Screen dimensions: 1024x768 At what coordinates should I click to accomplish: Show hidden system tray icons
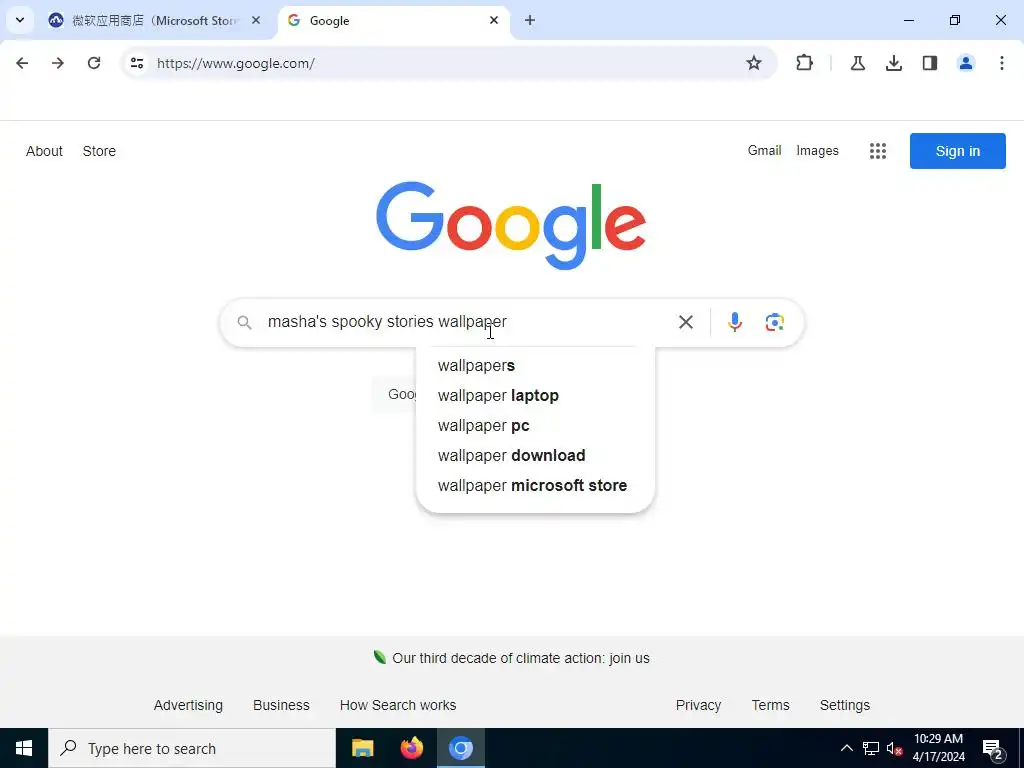846,748
